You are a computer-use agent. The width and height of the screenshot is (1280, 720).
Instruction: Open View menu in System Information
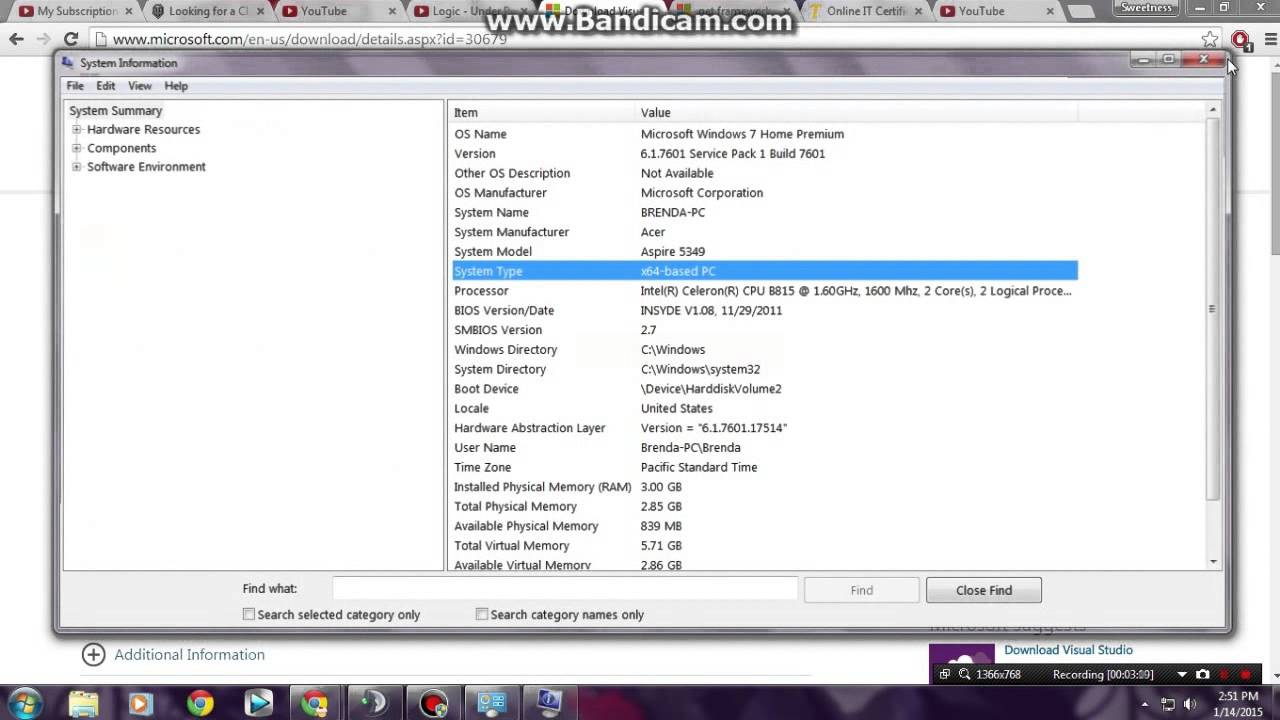[140, 86]
